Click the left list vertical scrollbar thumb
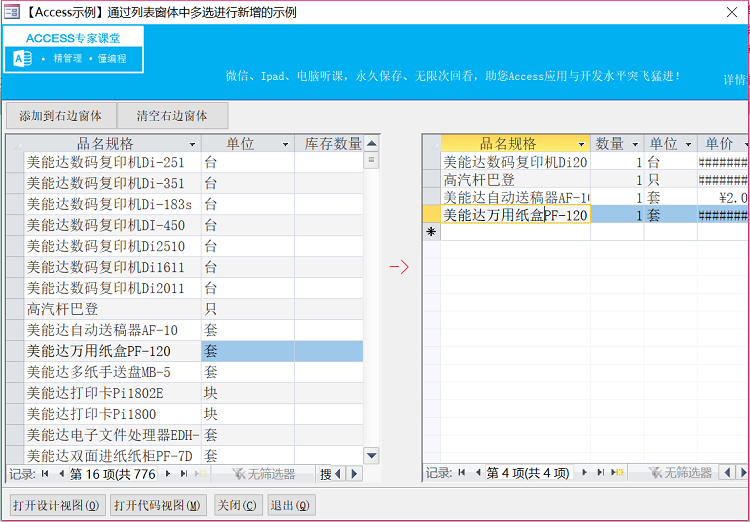 pyautogui.click(x=371, y=160)
